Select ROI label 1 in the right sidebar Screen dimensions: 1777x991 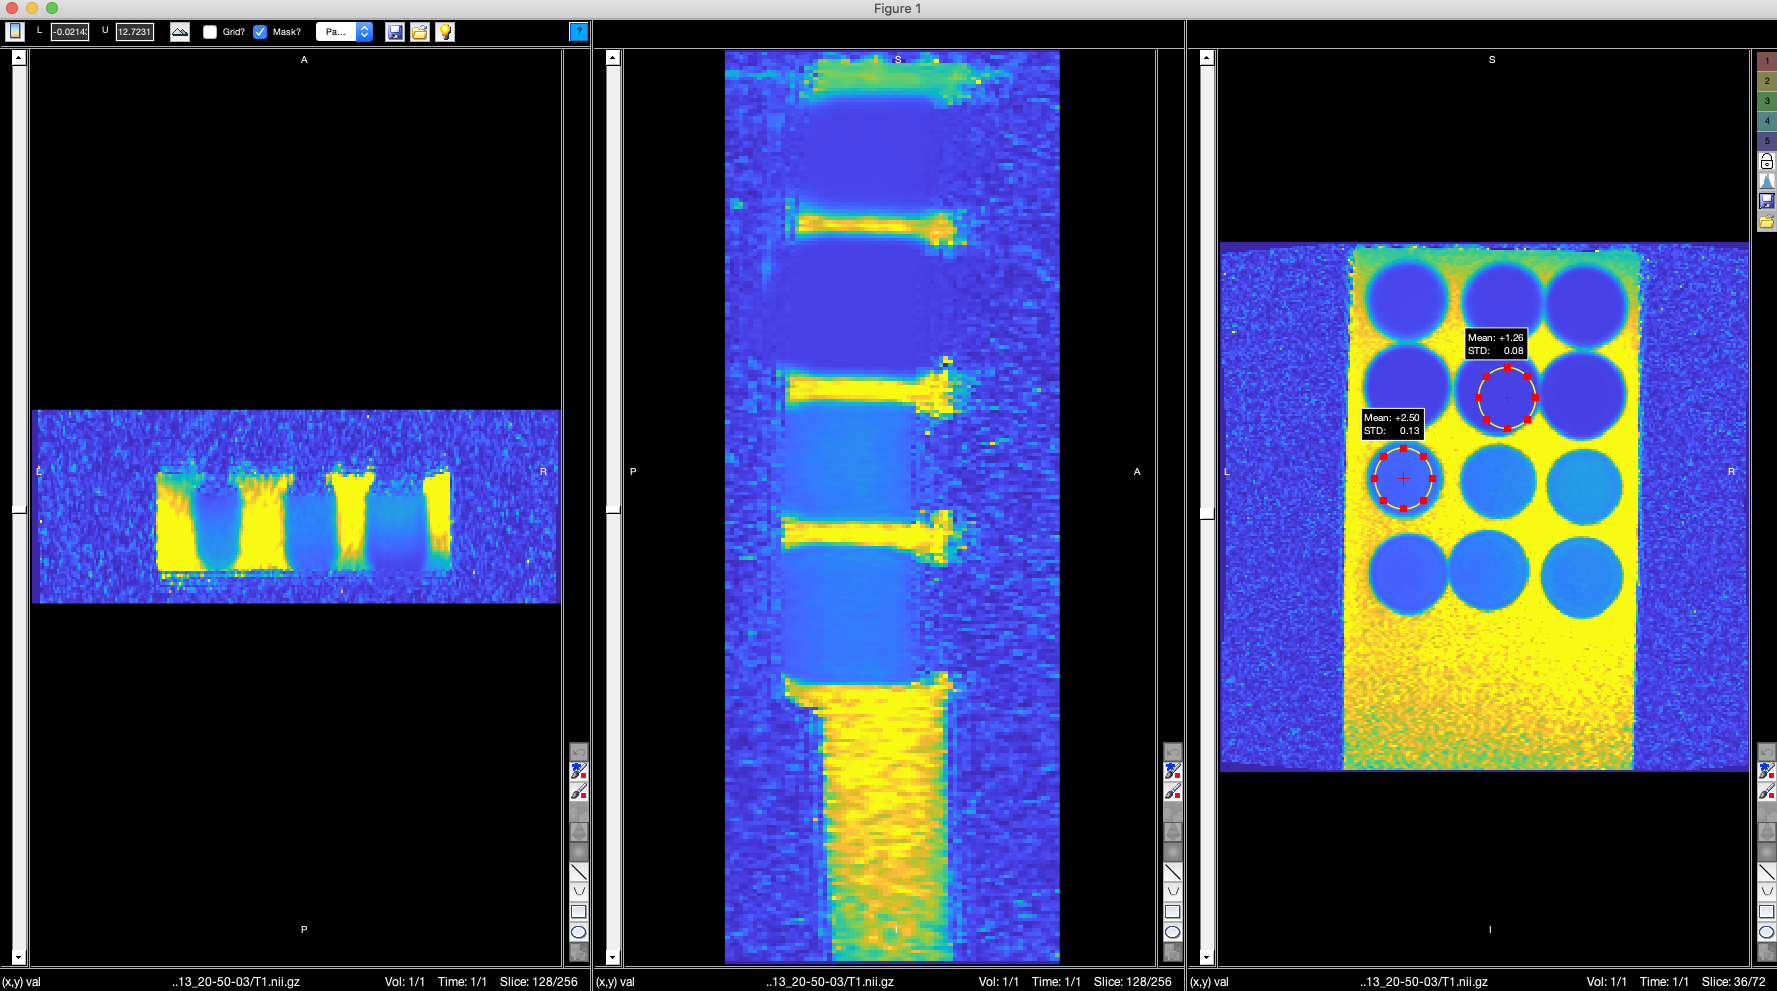coord(1767,60)
